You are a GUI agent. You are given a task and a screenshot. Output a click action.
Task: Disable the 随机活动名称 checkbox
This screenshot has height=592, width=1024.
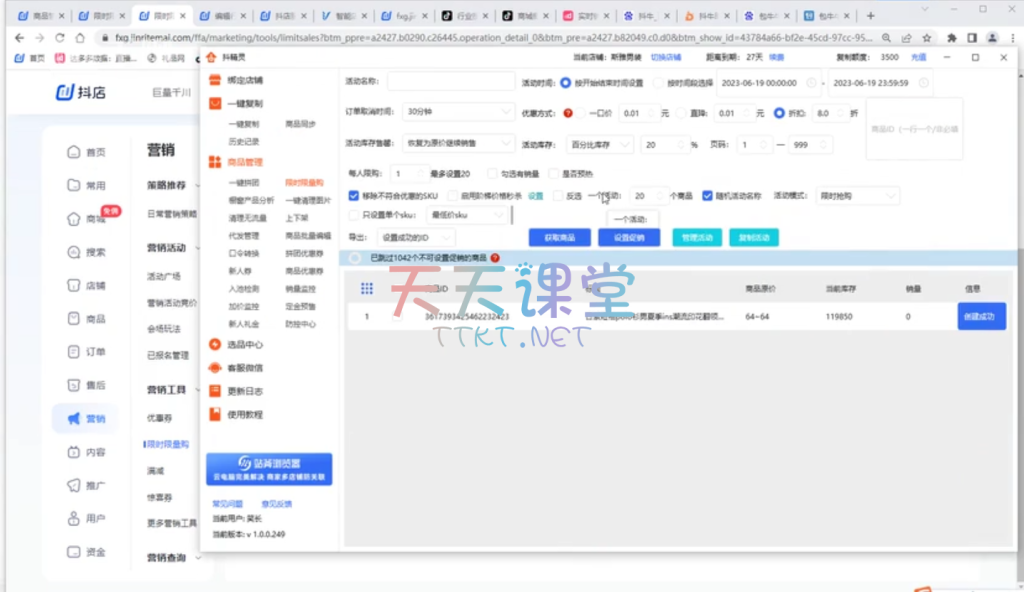point(708,196)
